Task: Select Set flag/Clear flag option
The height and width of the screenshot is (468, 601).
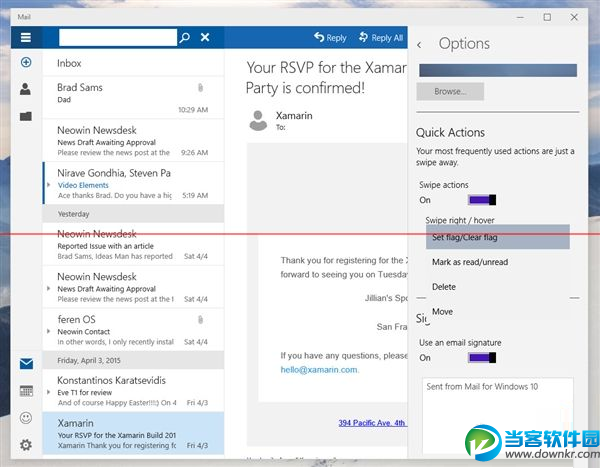Action: coord(498,237)
